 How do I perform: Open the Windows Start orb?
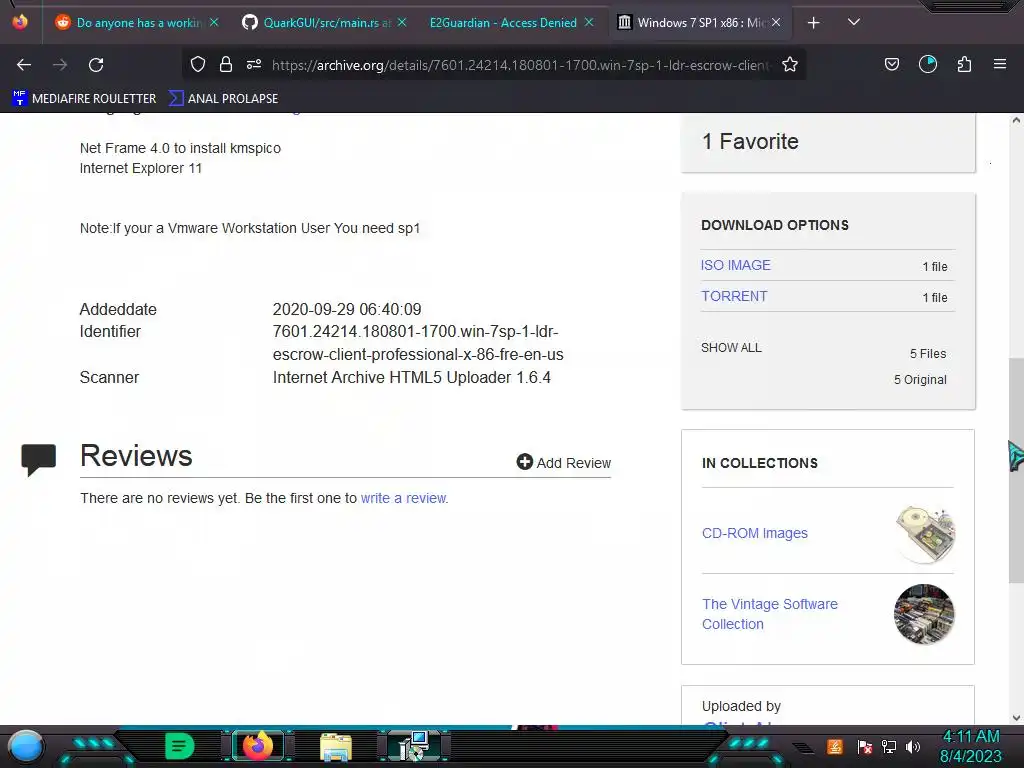click(x=26, y=746)
